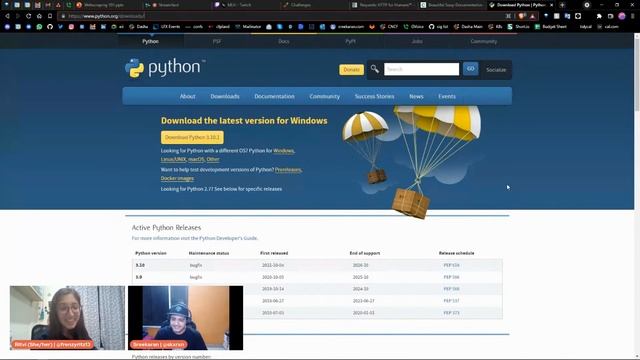Screen dimensions: 640x360
Task: Click the page vertical scrollbar
Action: (x=637, y=73)
